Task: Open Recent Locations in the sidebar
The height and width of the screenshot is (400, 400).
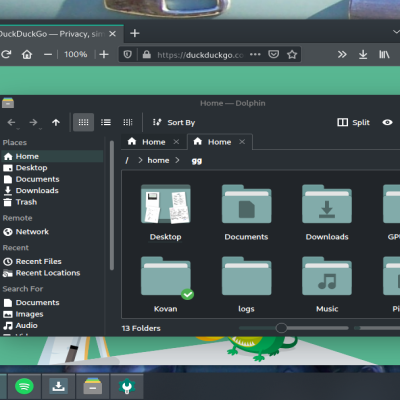Action: tap(52, 273)
